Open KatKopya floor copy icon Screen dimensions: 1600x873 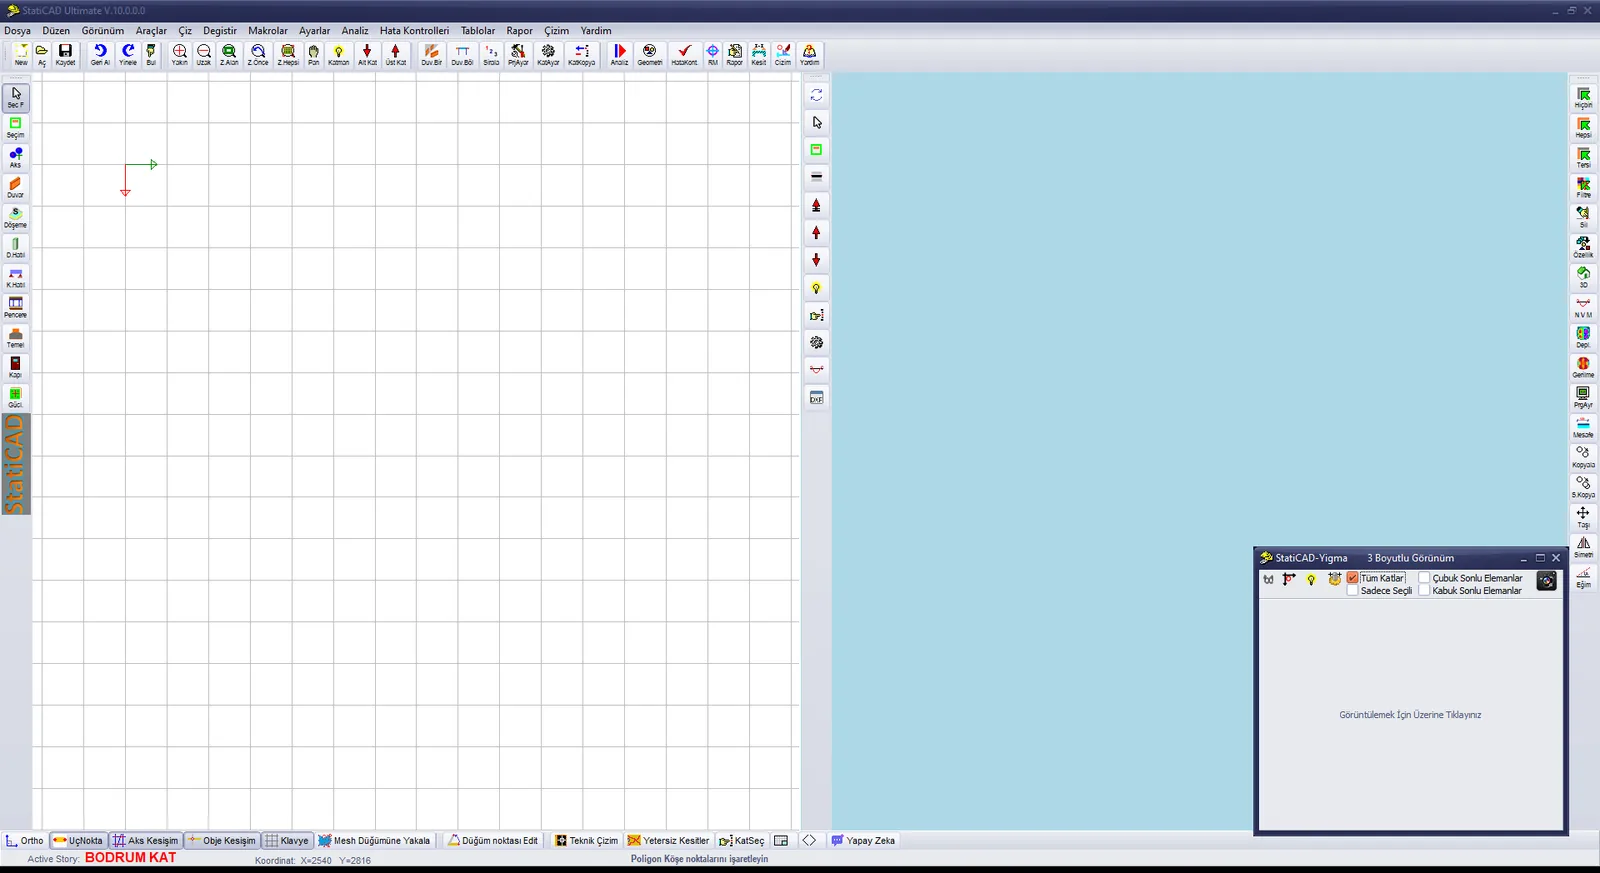(x=582, y=54)
